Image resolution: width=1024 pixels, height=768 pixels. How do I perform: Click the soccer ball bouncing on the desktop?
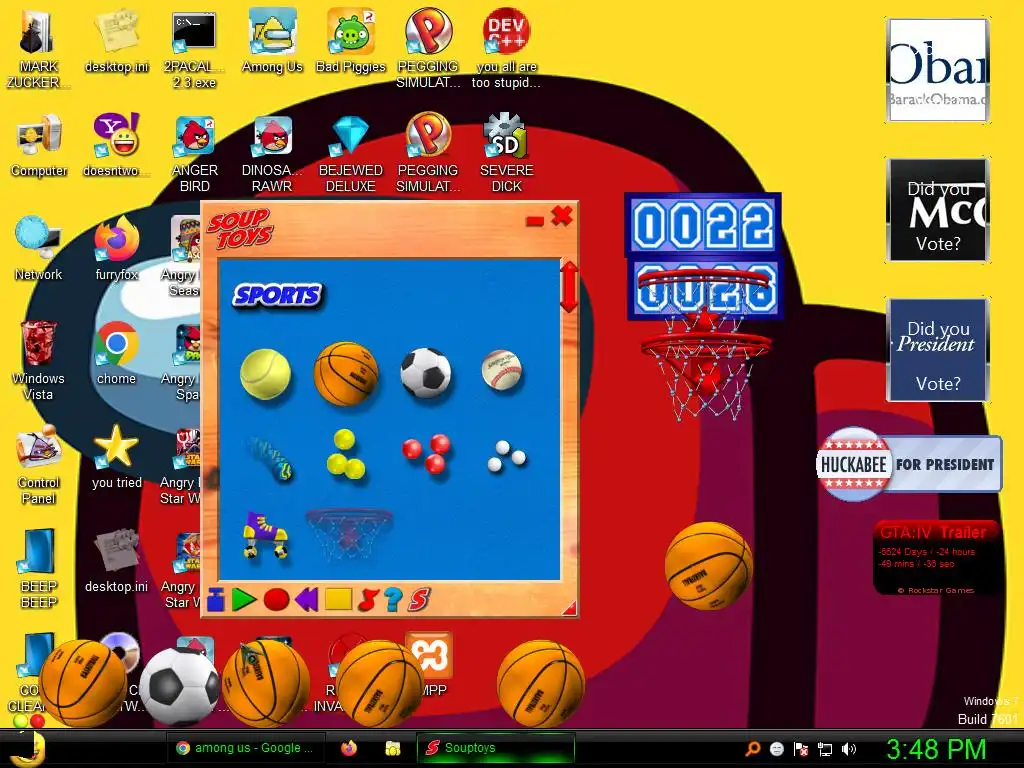click(180, 686)
